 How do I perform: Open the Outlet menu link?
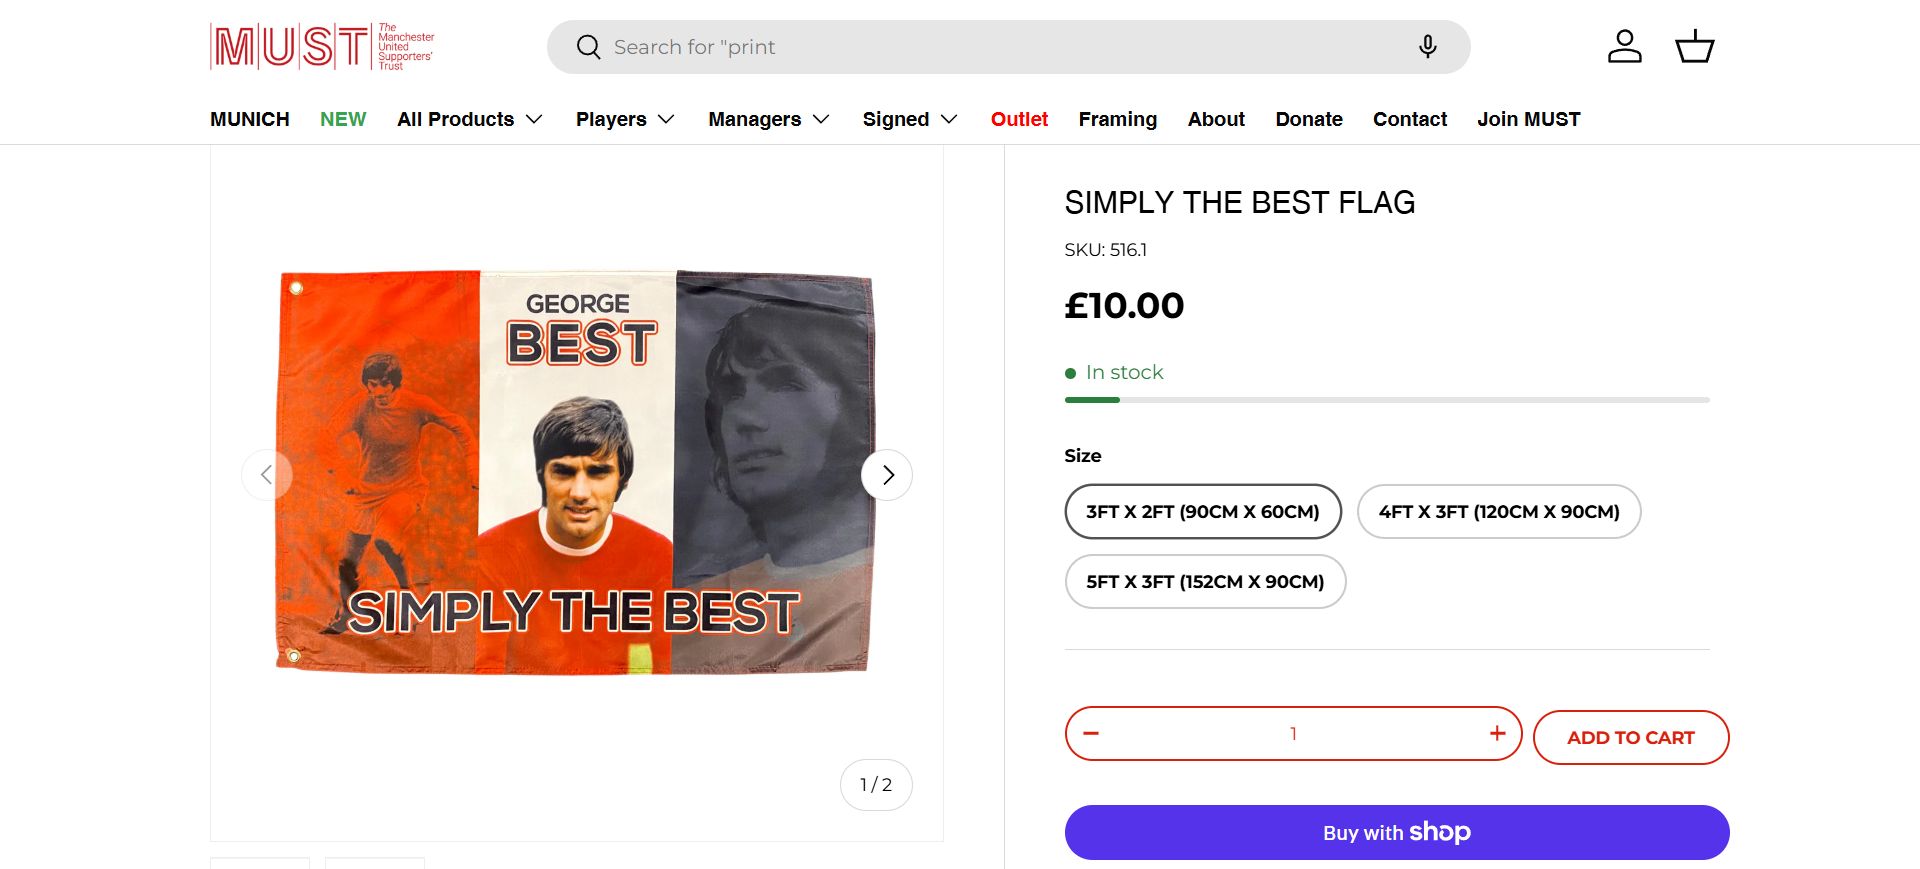click(x=1019, y=119)
